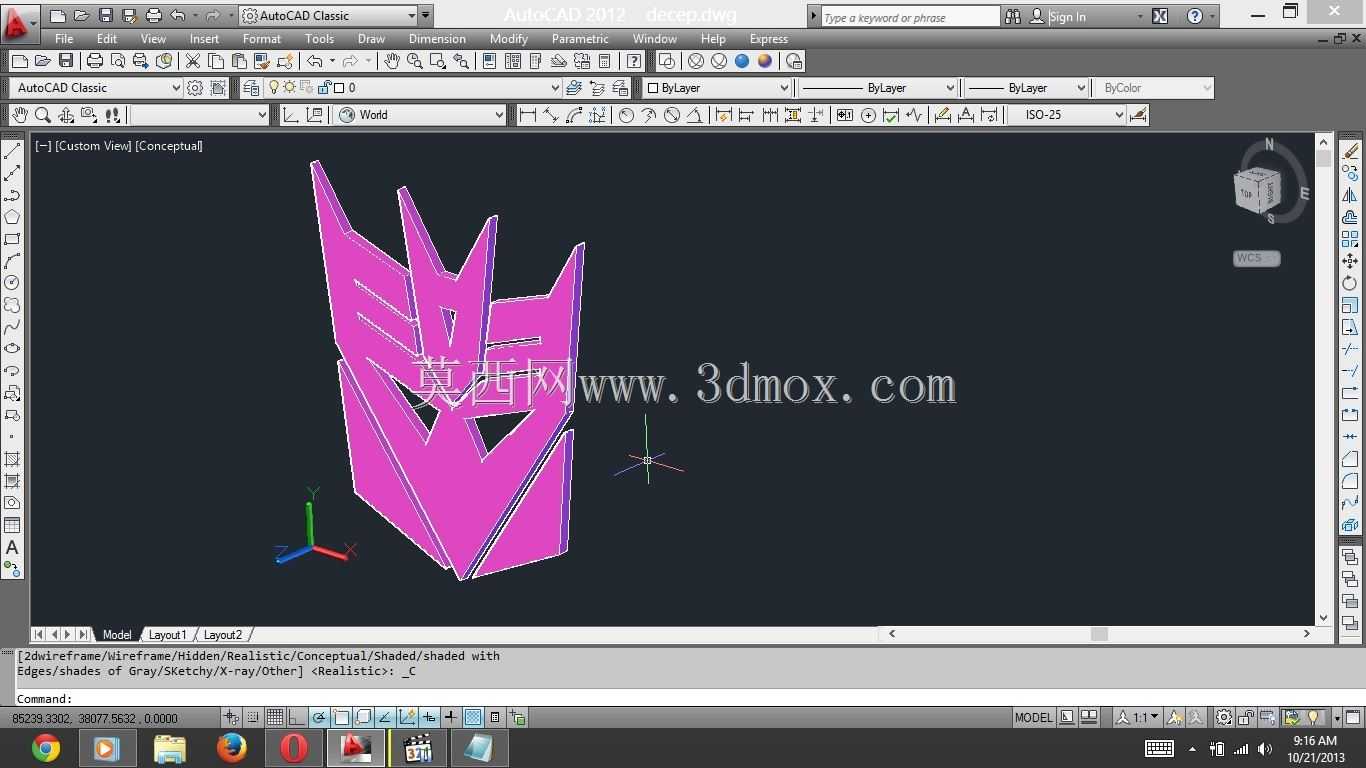Image resolution: width=1366 pixels, height=768 pixels.
Task: Click the search binoculars icon
Action: coord(1013,17)
